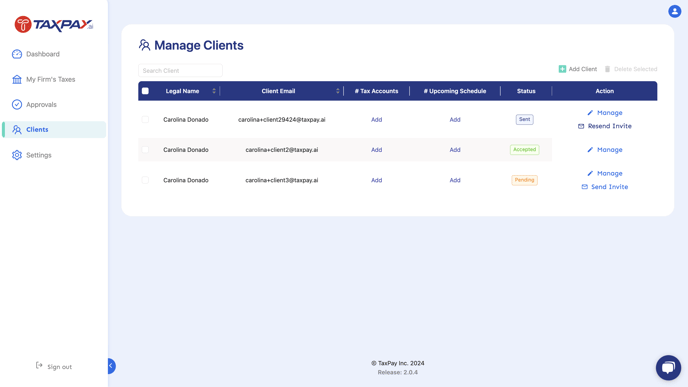Add upcoming schedule for carolina+client3
Viewport: 688px width, 387px height.
[x=455, y=180]
